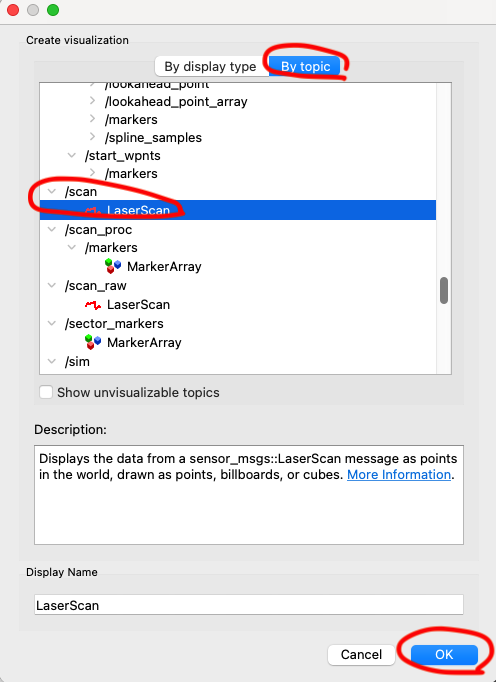Select the /scan_proc topic label
496x682 pixels.
point(98,230)
